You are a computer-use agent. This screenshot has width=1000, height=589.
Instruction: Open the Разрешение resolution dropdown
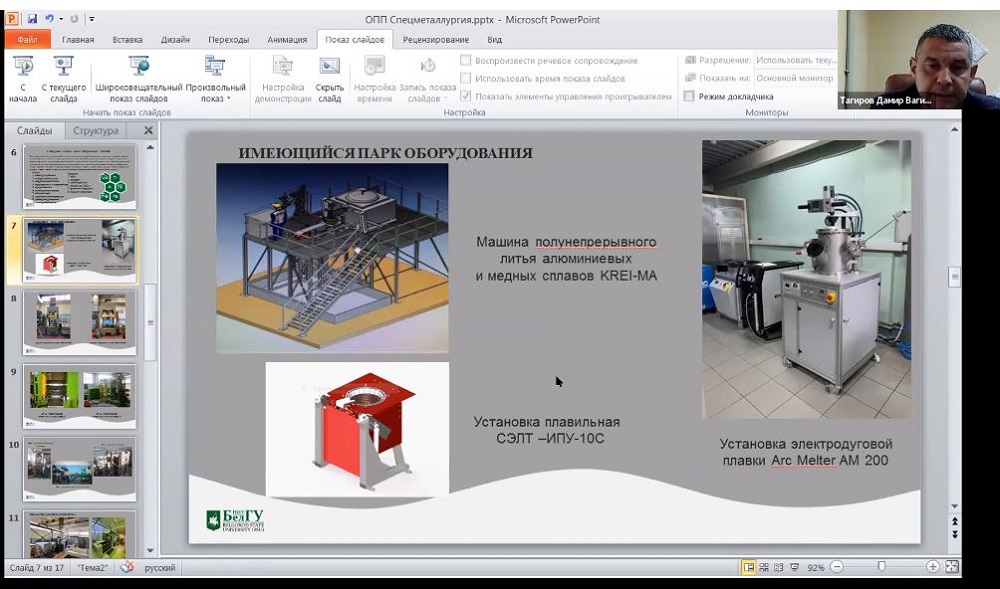click(795, 60)
